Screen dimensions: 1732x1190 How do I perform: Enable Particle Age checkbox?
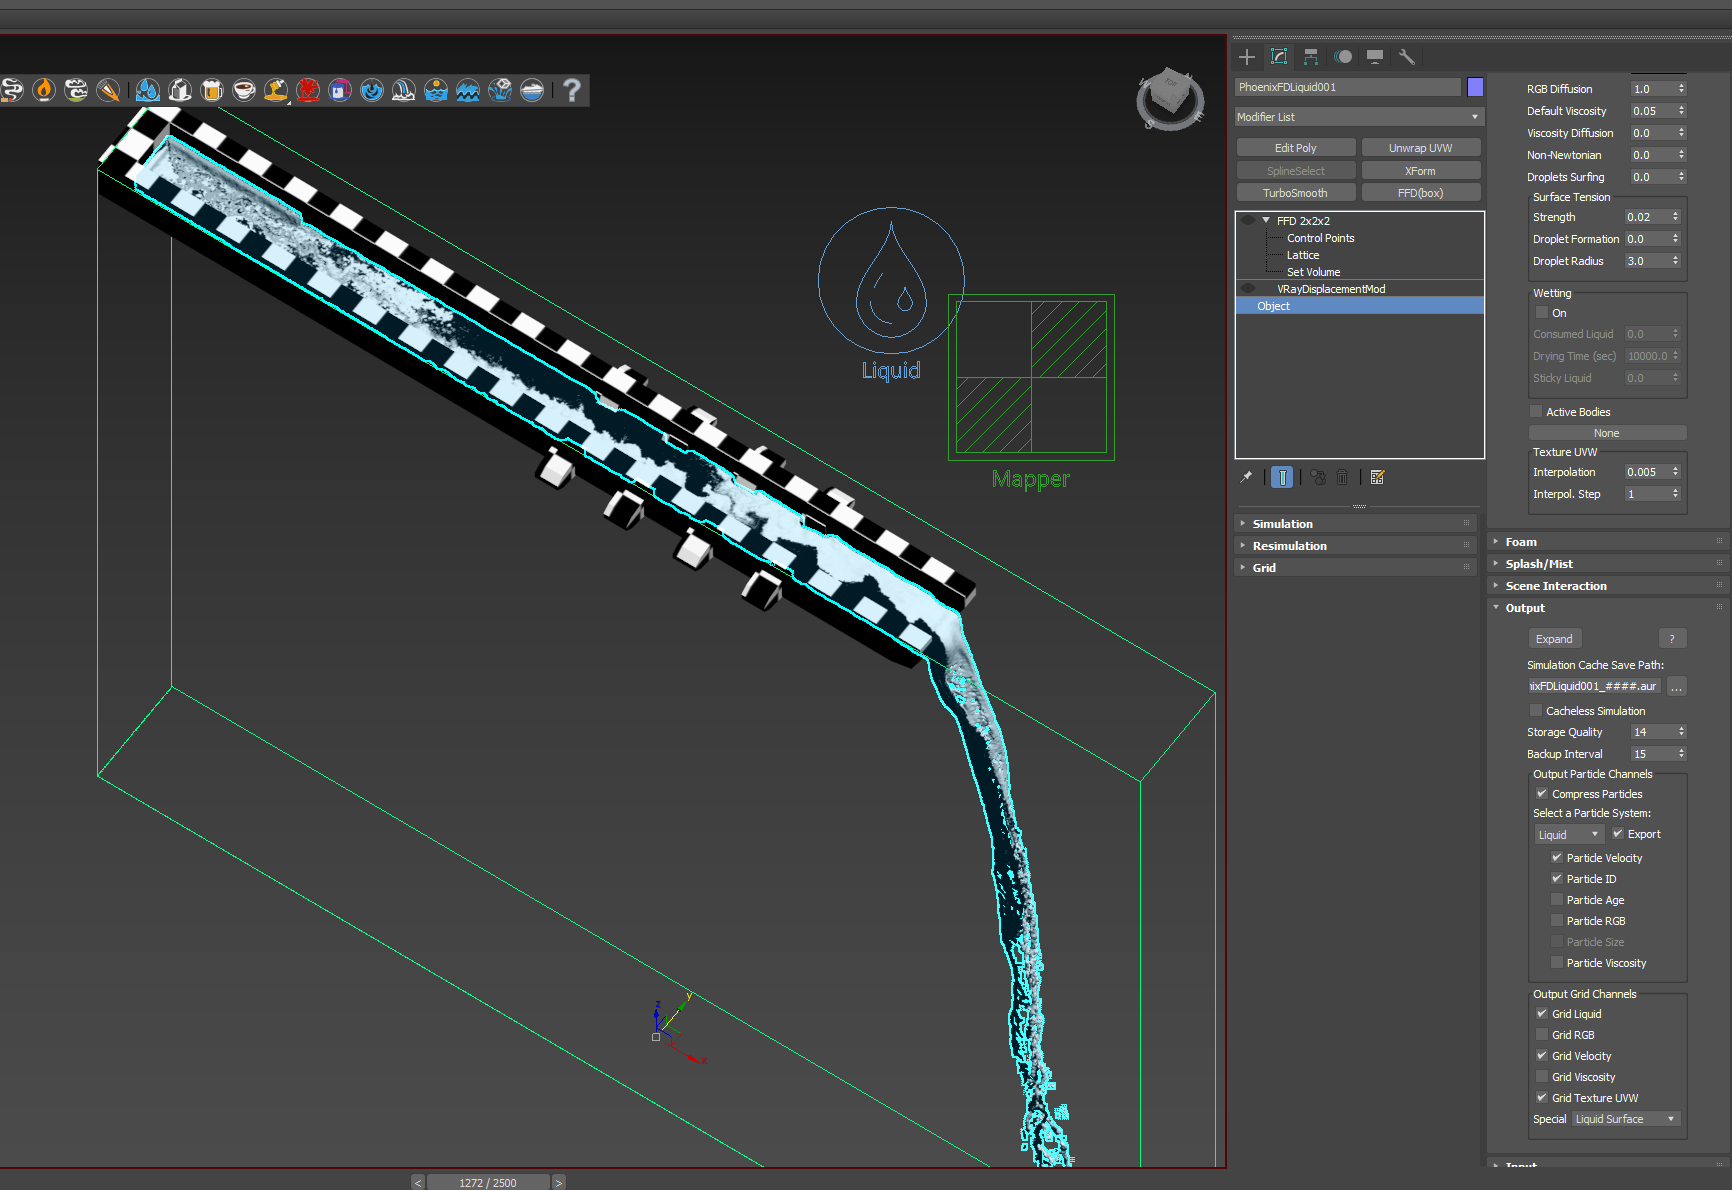click(1557, 900)
